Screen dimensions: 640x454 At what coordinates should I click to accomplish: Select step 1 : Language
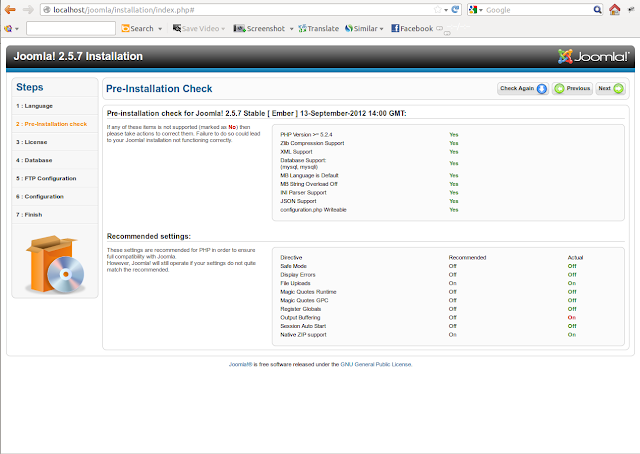tap(34, 106)
